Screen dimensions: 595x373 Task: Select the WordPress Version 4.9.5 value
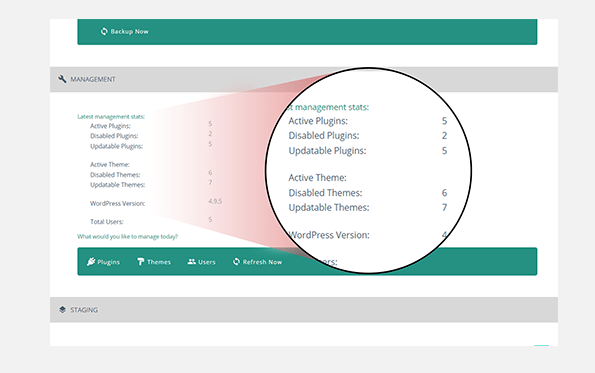pyautogui.click(x=215, y=201)
